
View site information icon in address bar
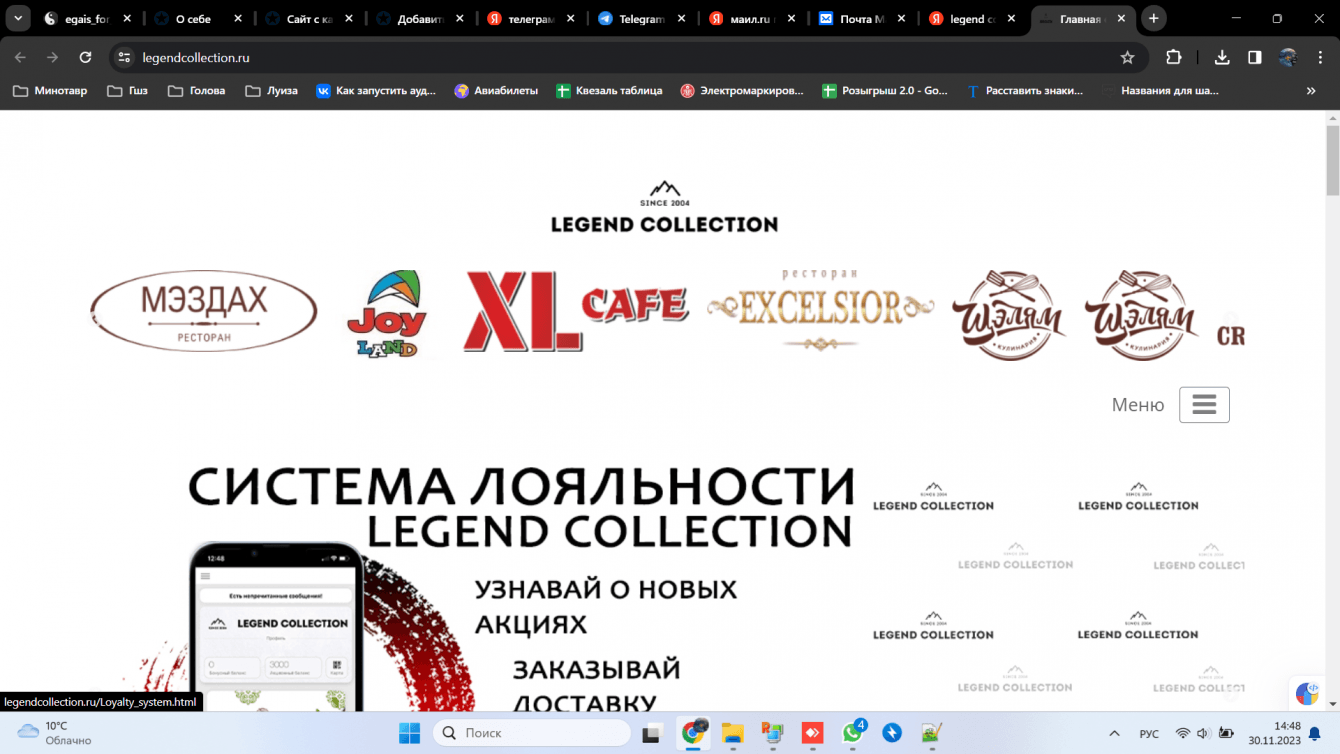(x=124, y=58)
